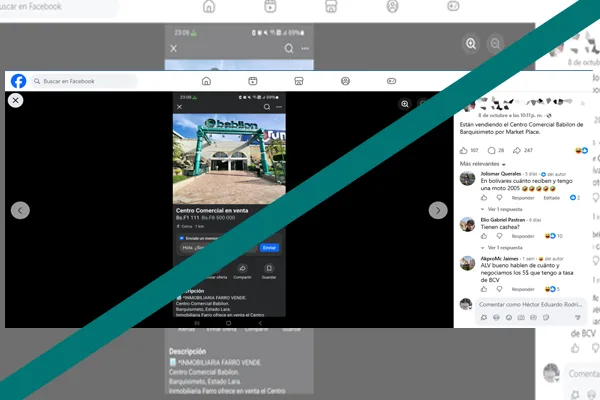Click Responder under Jolismar Querales' comment
This screenshot has width=600, height=400.
pos(523,198)
